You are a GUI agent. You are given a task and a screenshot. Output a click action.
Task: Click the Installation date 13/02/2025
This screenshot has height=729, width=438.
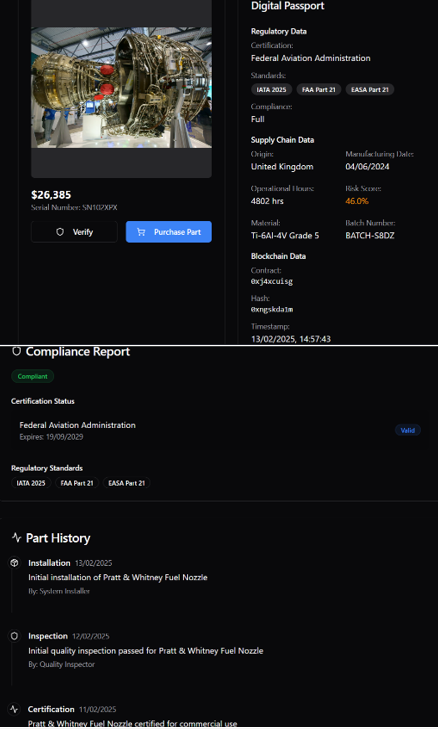click(93, 563)
